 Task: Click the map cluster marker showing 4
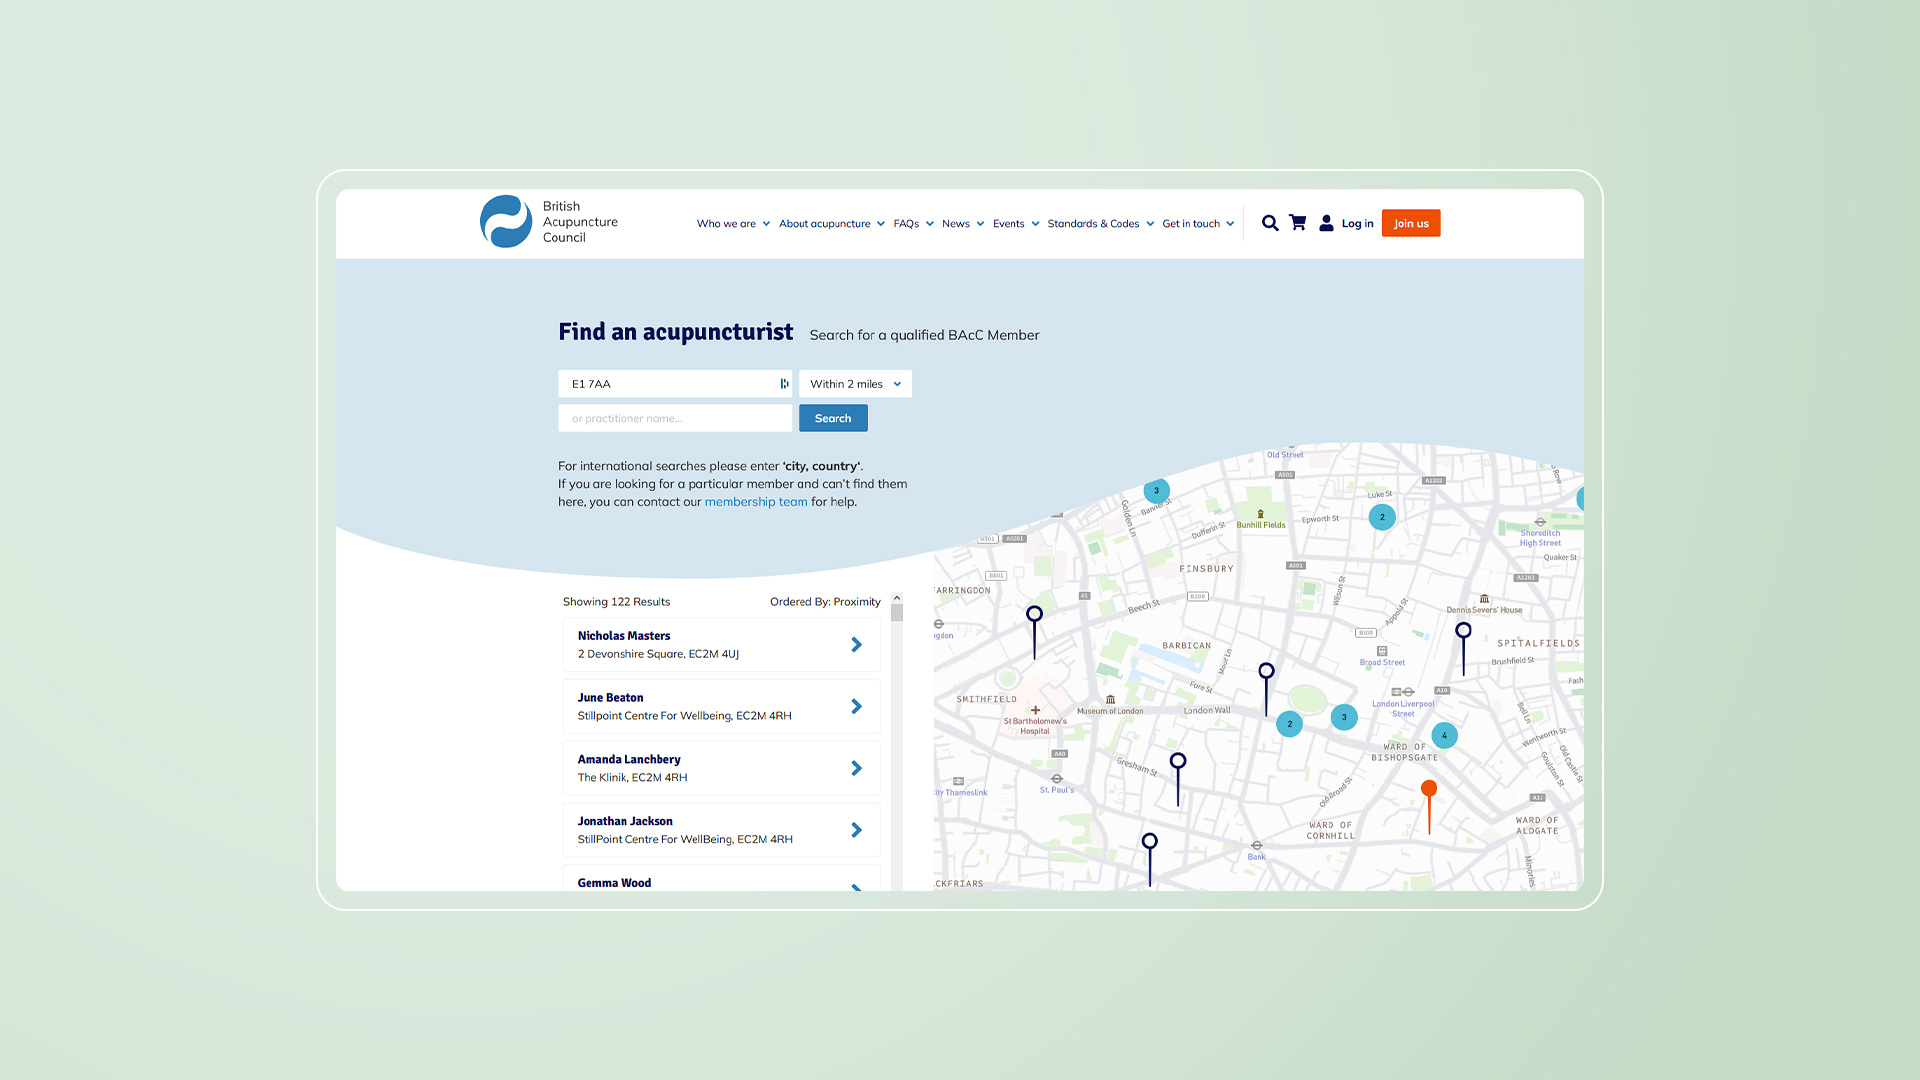(x=1444, y=735)
